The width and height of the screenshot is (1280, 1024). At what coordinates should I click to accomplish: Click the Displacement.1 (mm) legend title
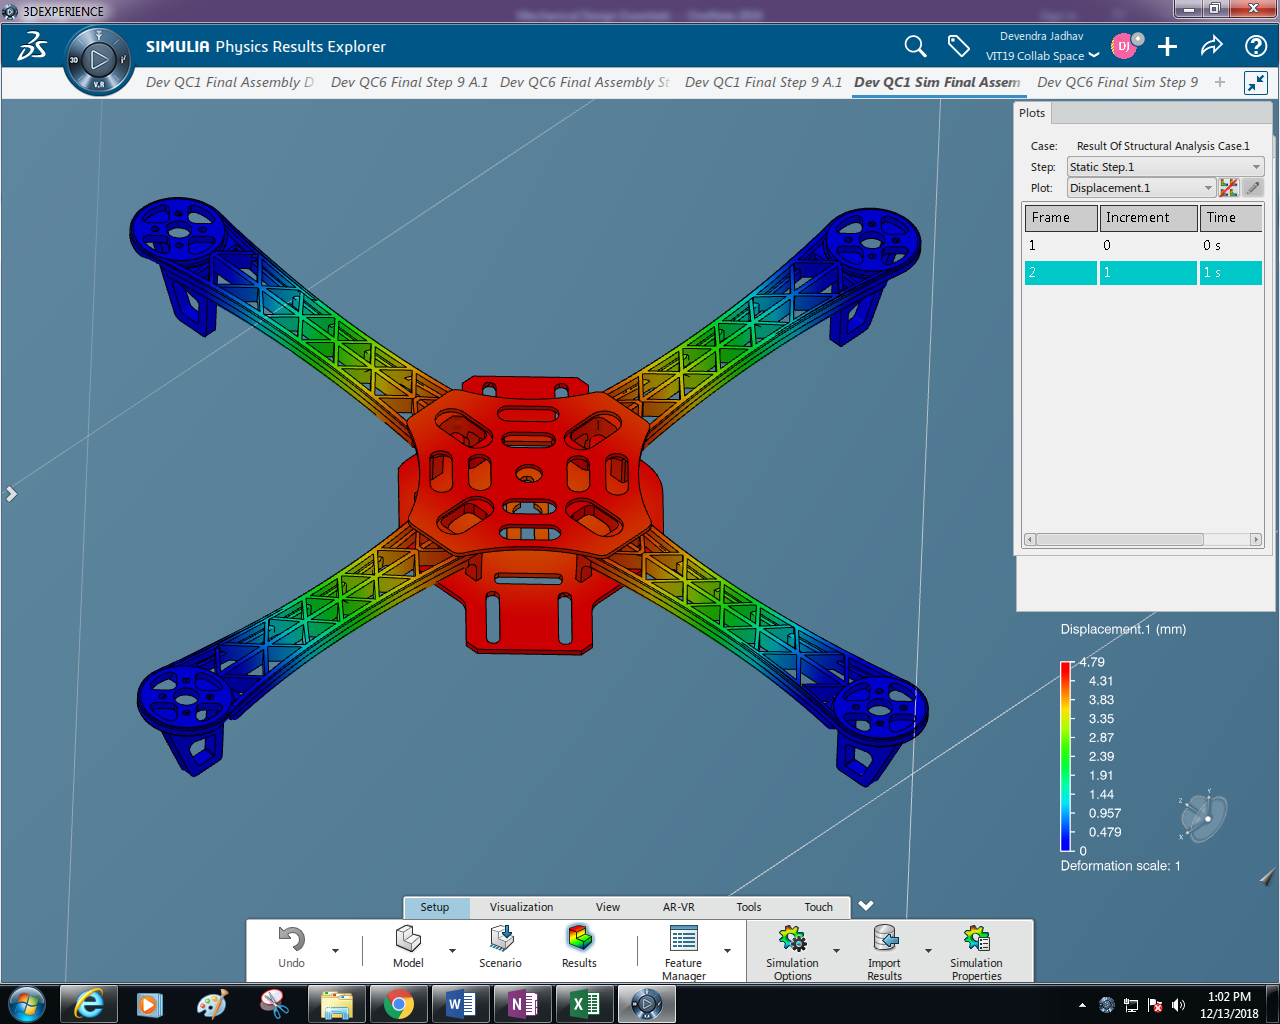pyautogui.click(x=1123, y=629)
